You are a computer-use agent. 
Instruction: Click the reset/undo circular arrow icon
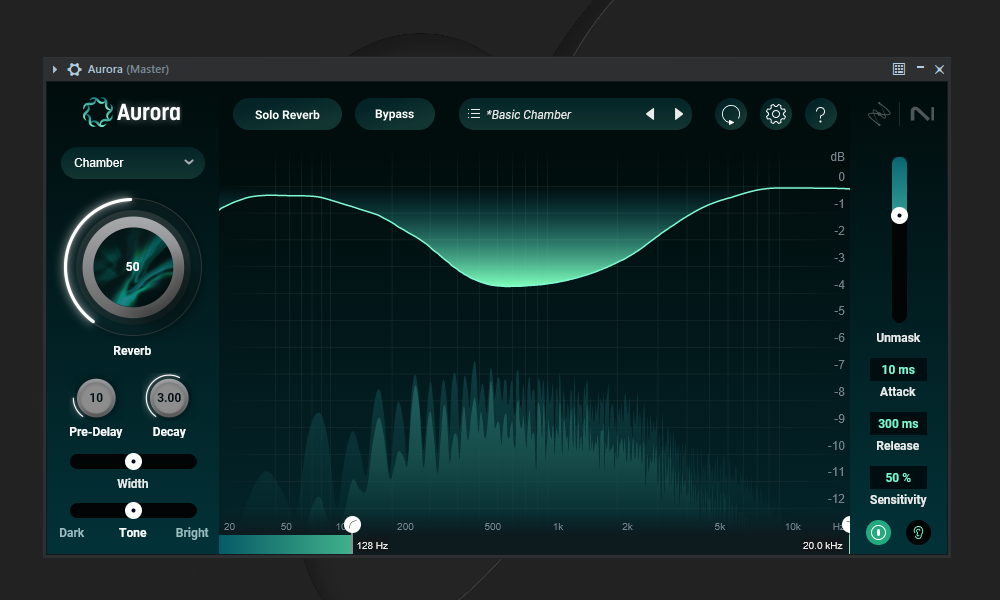click(x=731, y=115)
